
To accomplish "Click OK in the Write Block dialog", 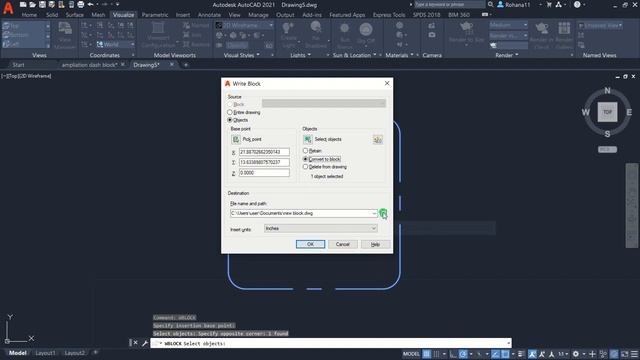I will point(310,244).
